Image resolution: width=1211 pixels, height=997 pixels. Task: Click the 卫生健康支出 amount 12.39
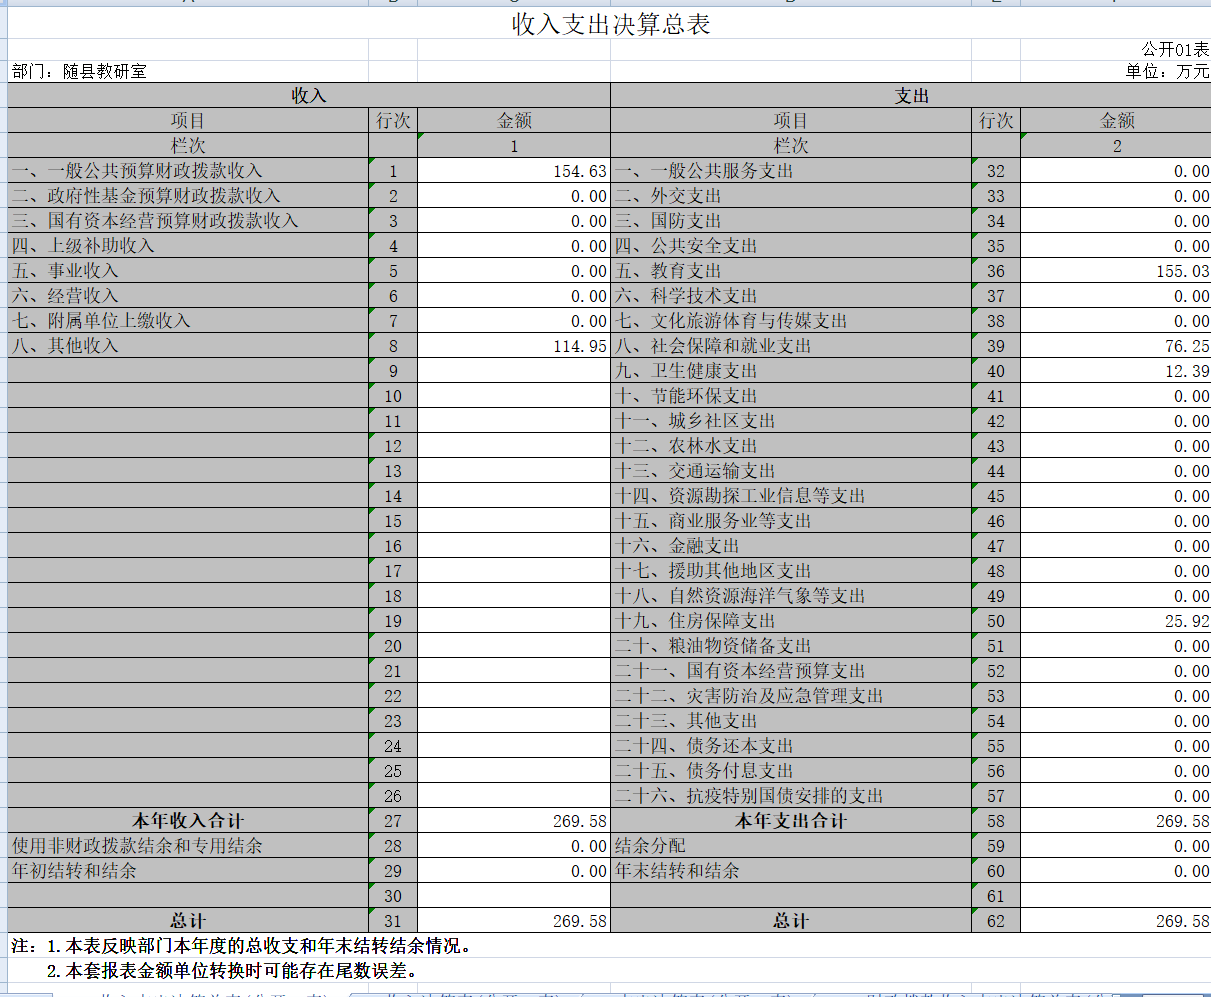point(1116,371)
